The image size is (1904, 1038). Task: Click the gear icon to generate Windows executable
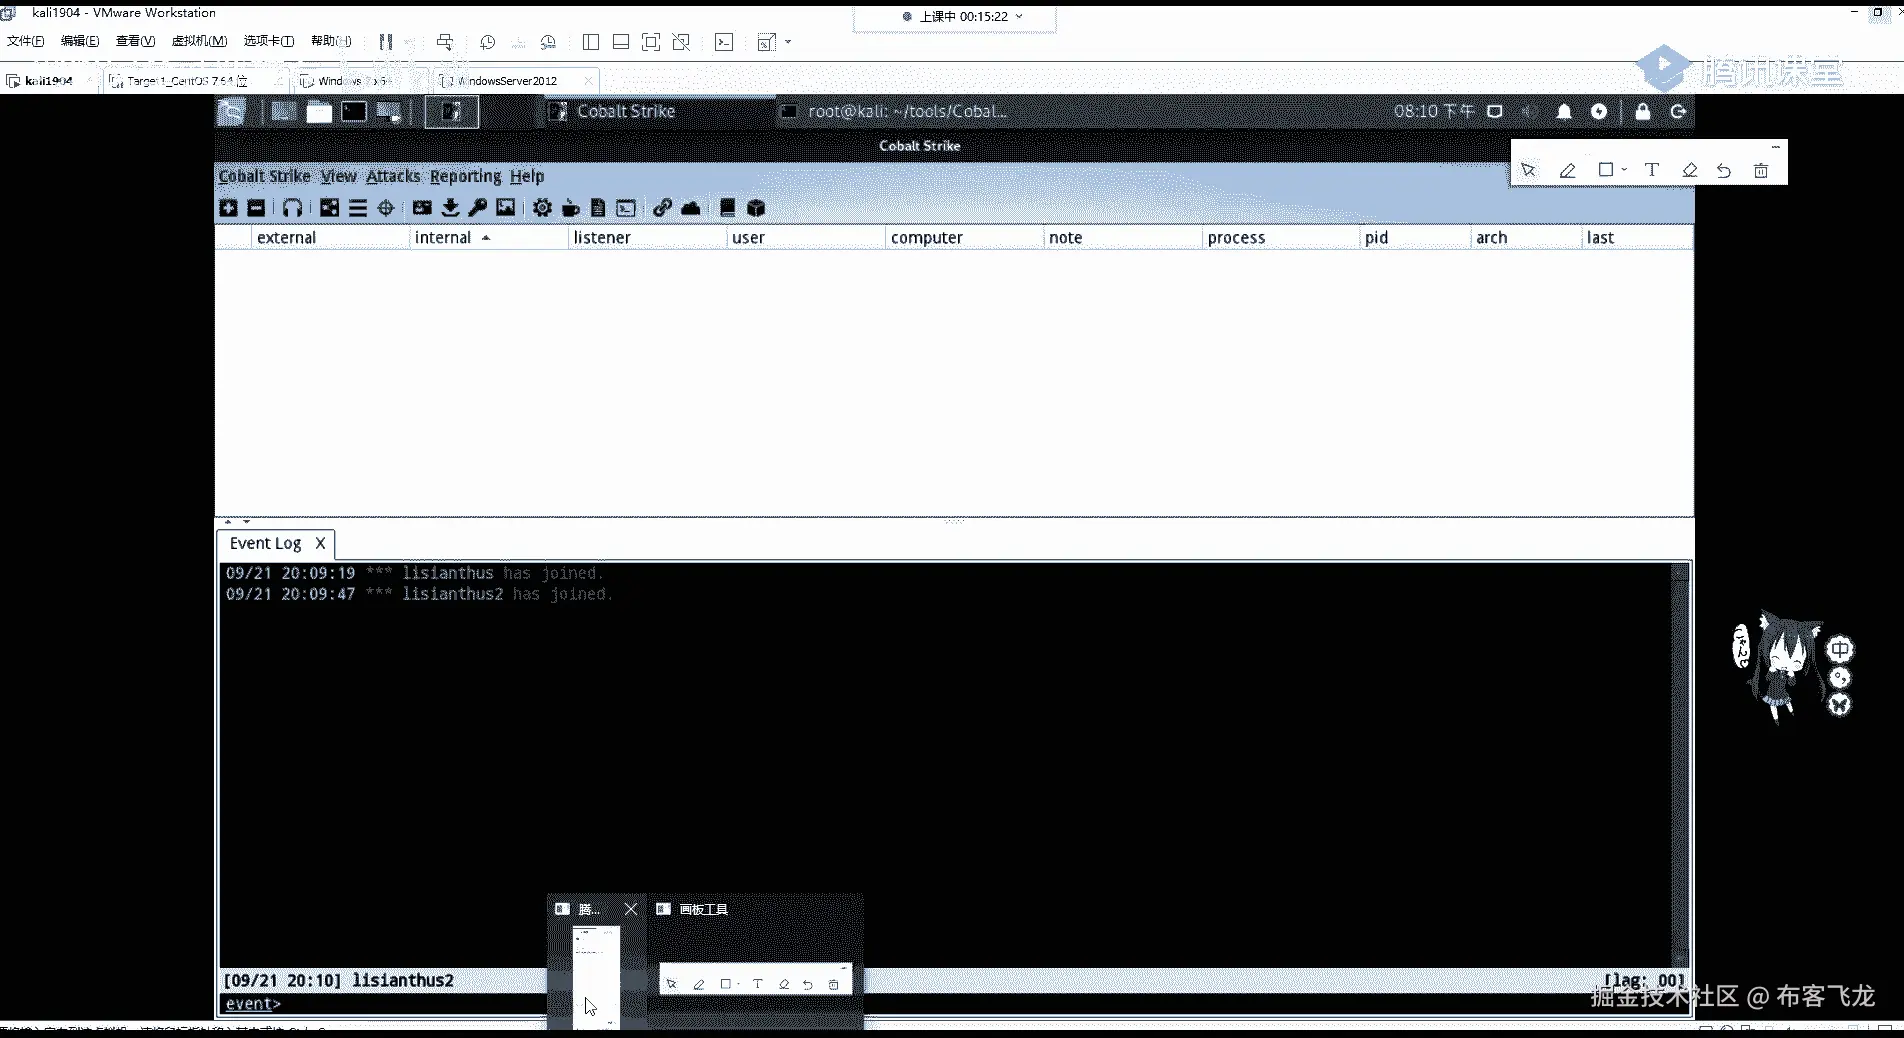click(542, 208)
